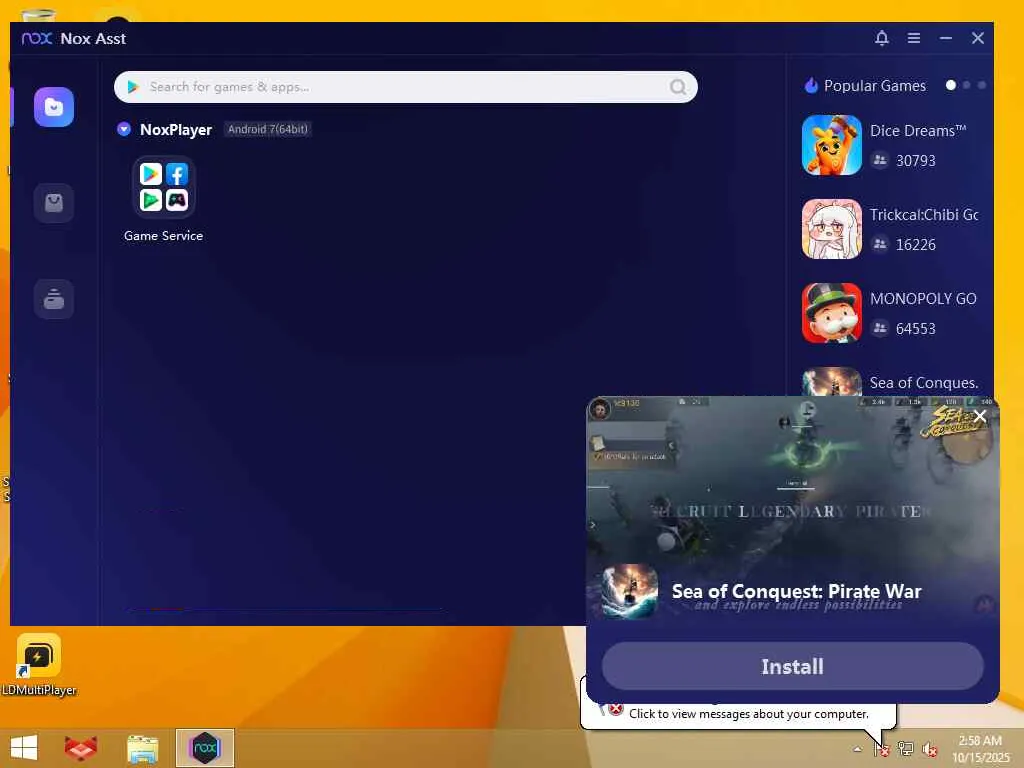Open the red fox taskbar app
1024x768 pixels.
[x=81, y=748]
